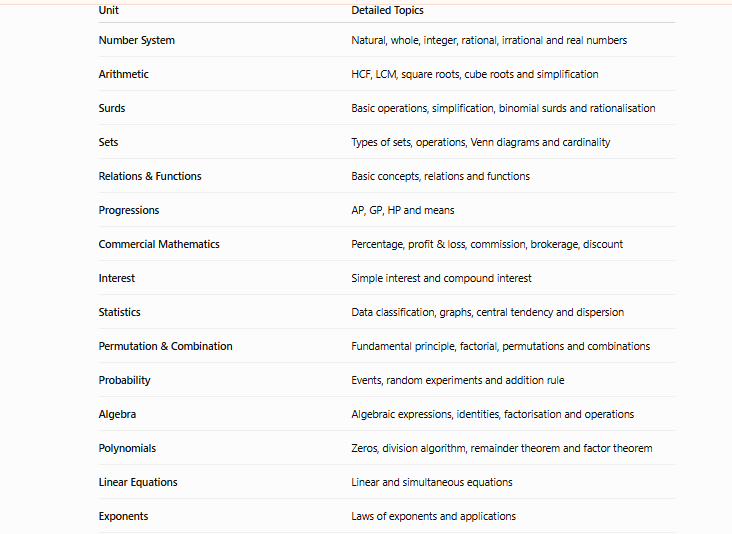Select 'Laws of exponents and applications' text
The height and width of the screenshot is (534, 732).
tap(433, 517)
